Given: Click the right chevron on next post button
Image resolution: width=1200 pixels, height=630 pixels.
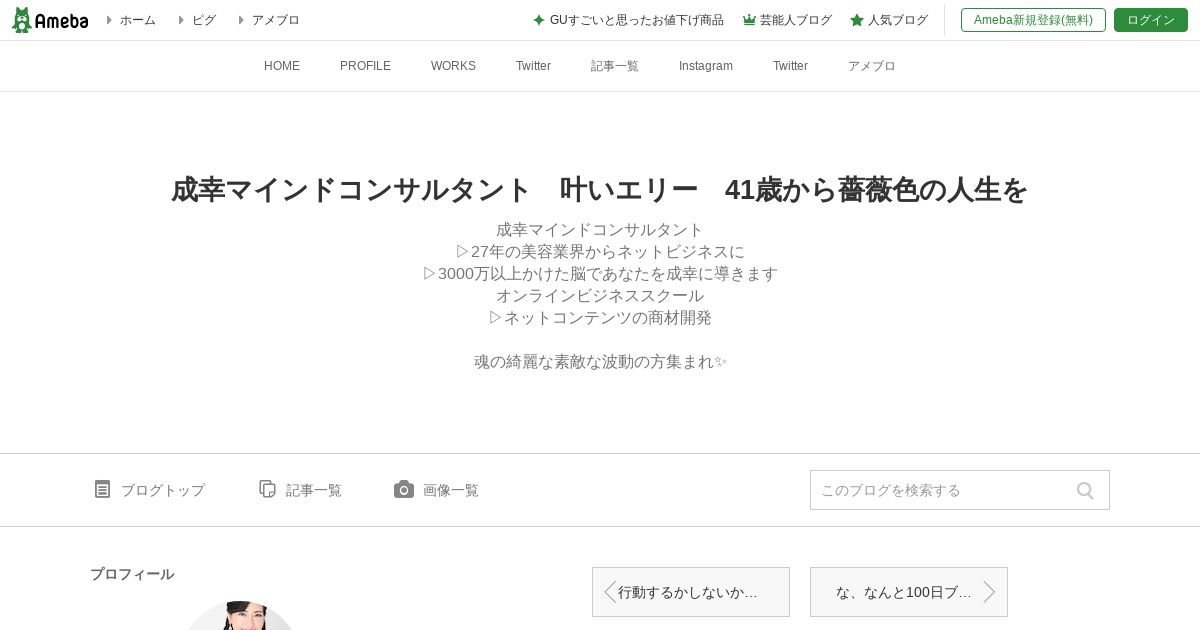Looking at the screenshot, I should 990,592.
